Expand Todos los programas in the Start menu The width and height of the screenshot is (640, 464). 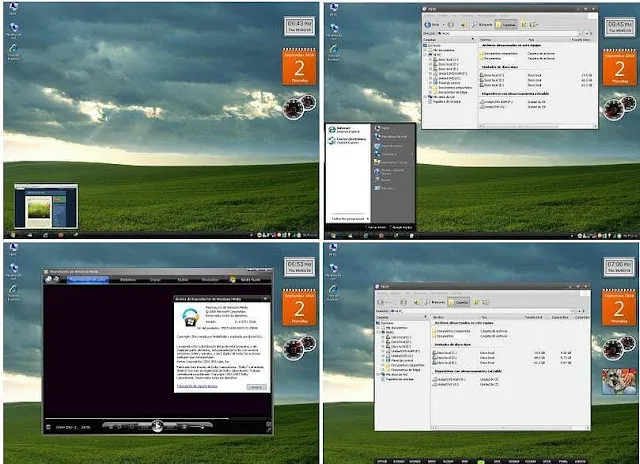tap(349, 219)
